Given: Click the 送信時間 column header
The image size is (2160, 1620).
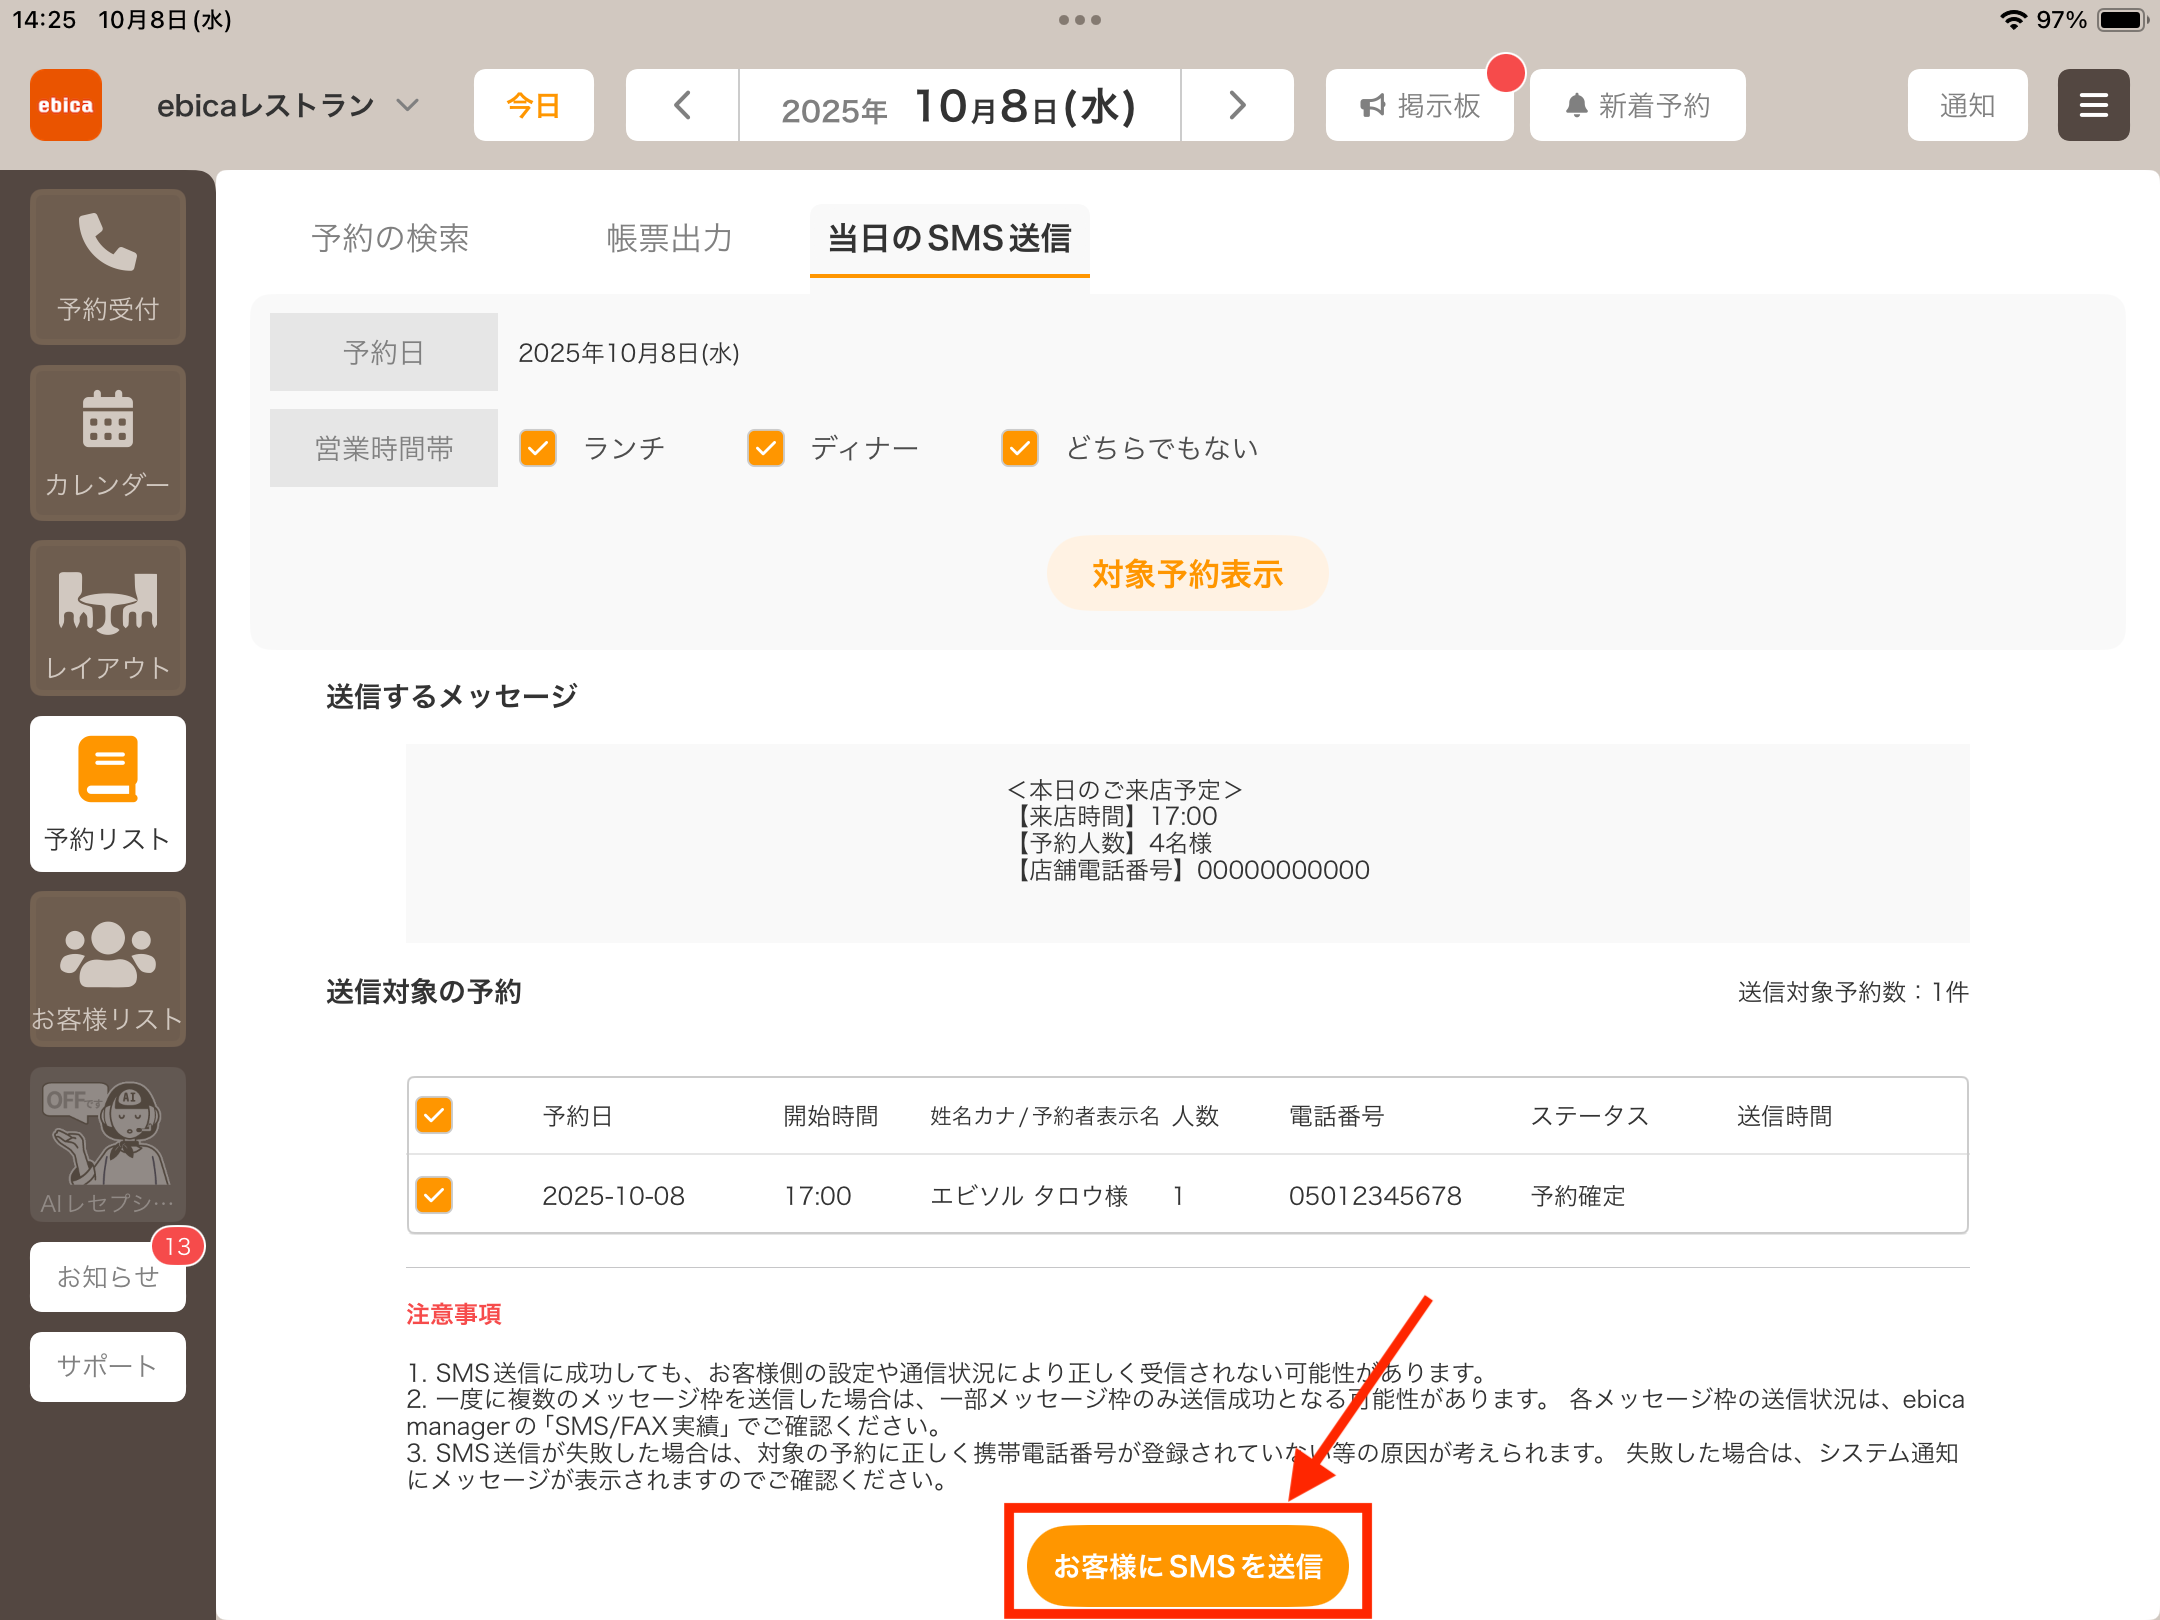Looking at the screenshot, I should tap(1784, 1116).
